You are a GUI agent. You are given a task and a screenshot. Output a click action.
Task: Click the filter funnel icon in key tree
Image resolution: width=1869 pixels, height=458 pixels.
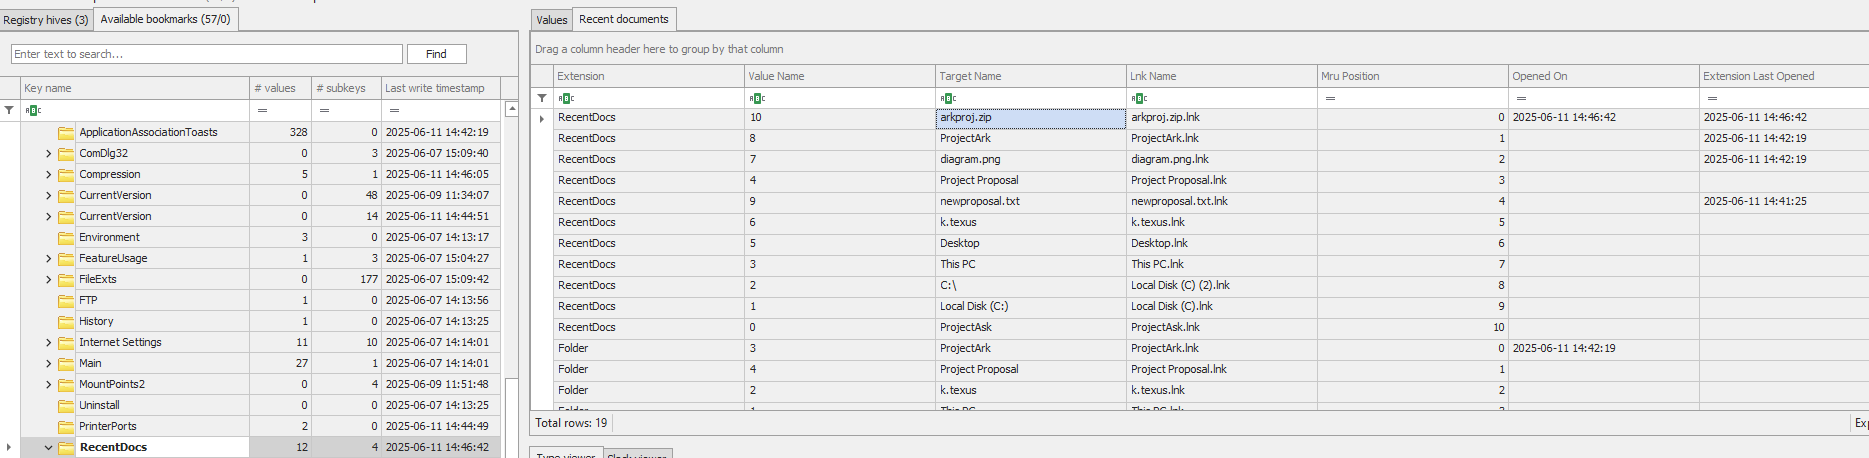point(9,110)
